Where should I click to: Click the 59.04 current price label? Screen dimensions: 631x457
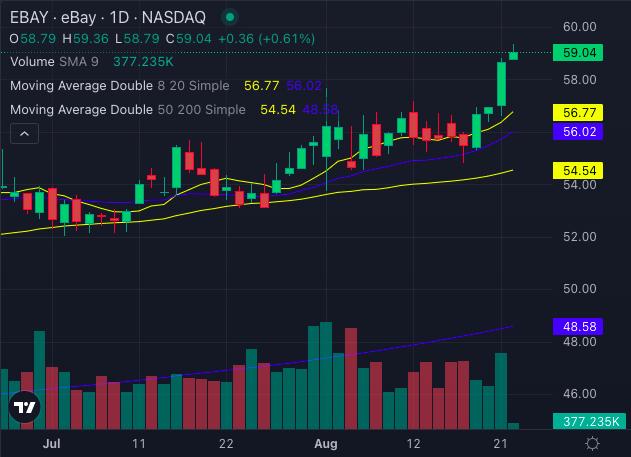tap(578, 53)
